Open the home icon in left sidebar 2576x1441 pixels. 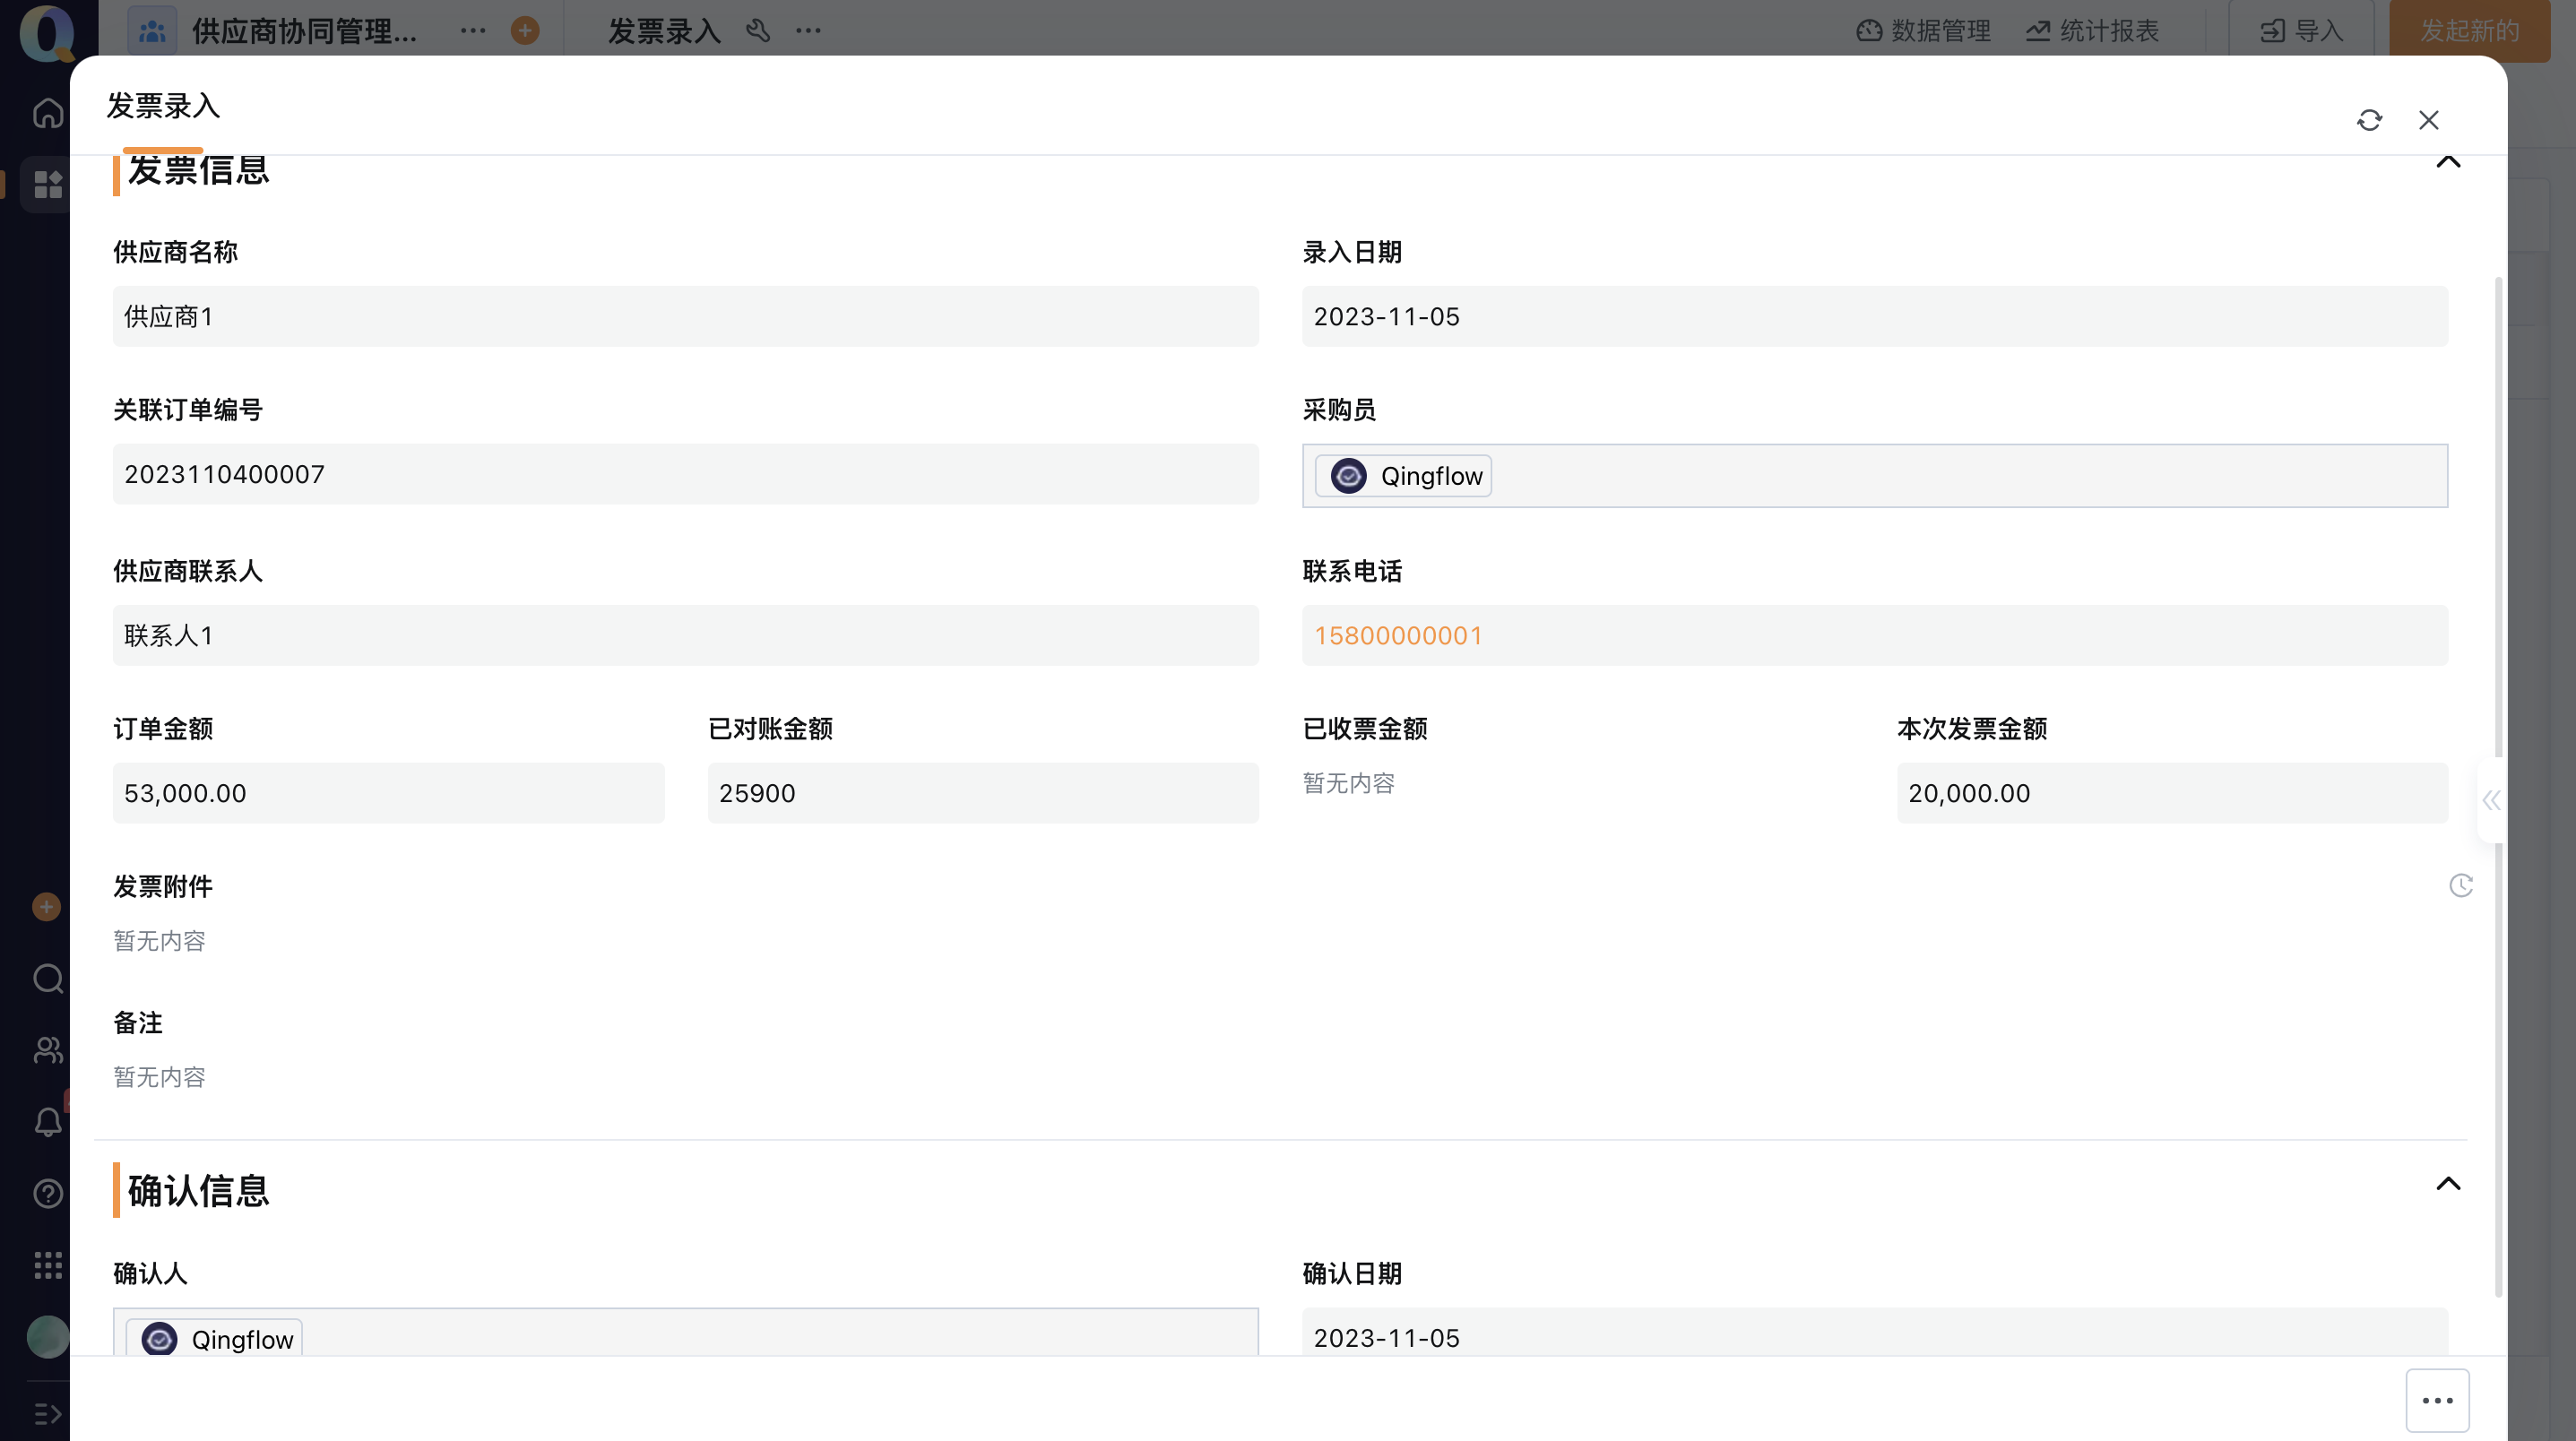pyautogui.click(x=48, y=113)
